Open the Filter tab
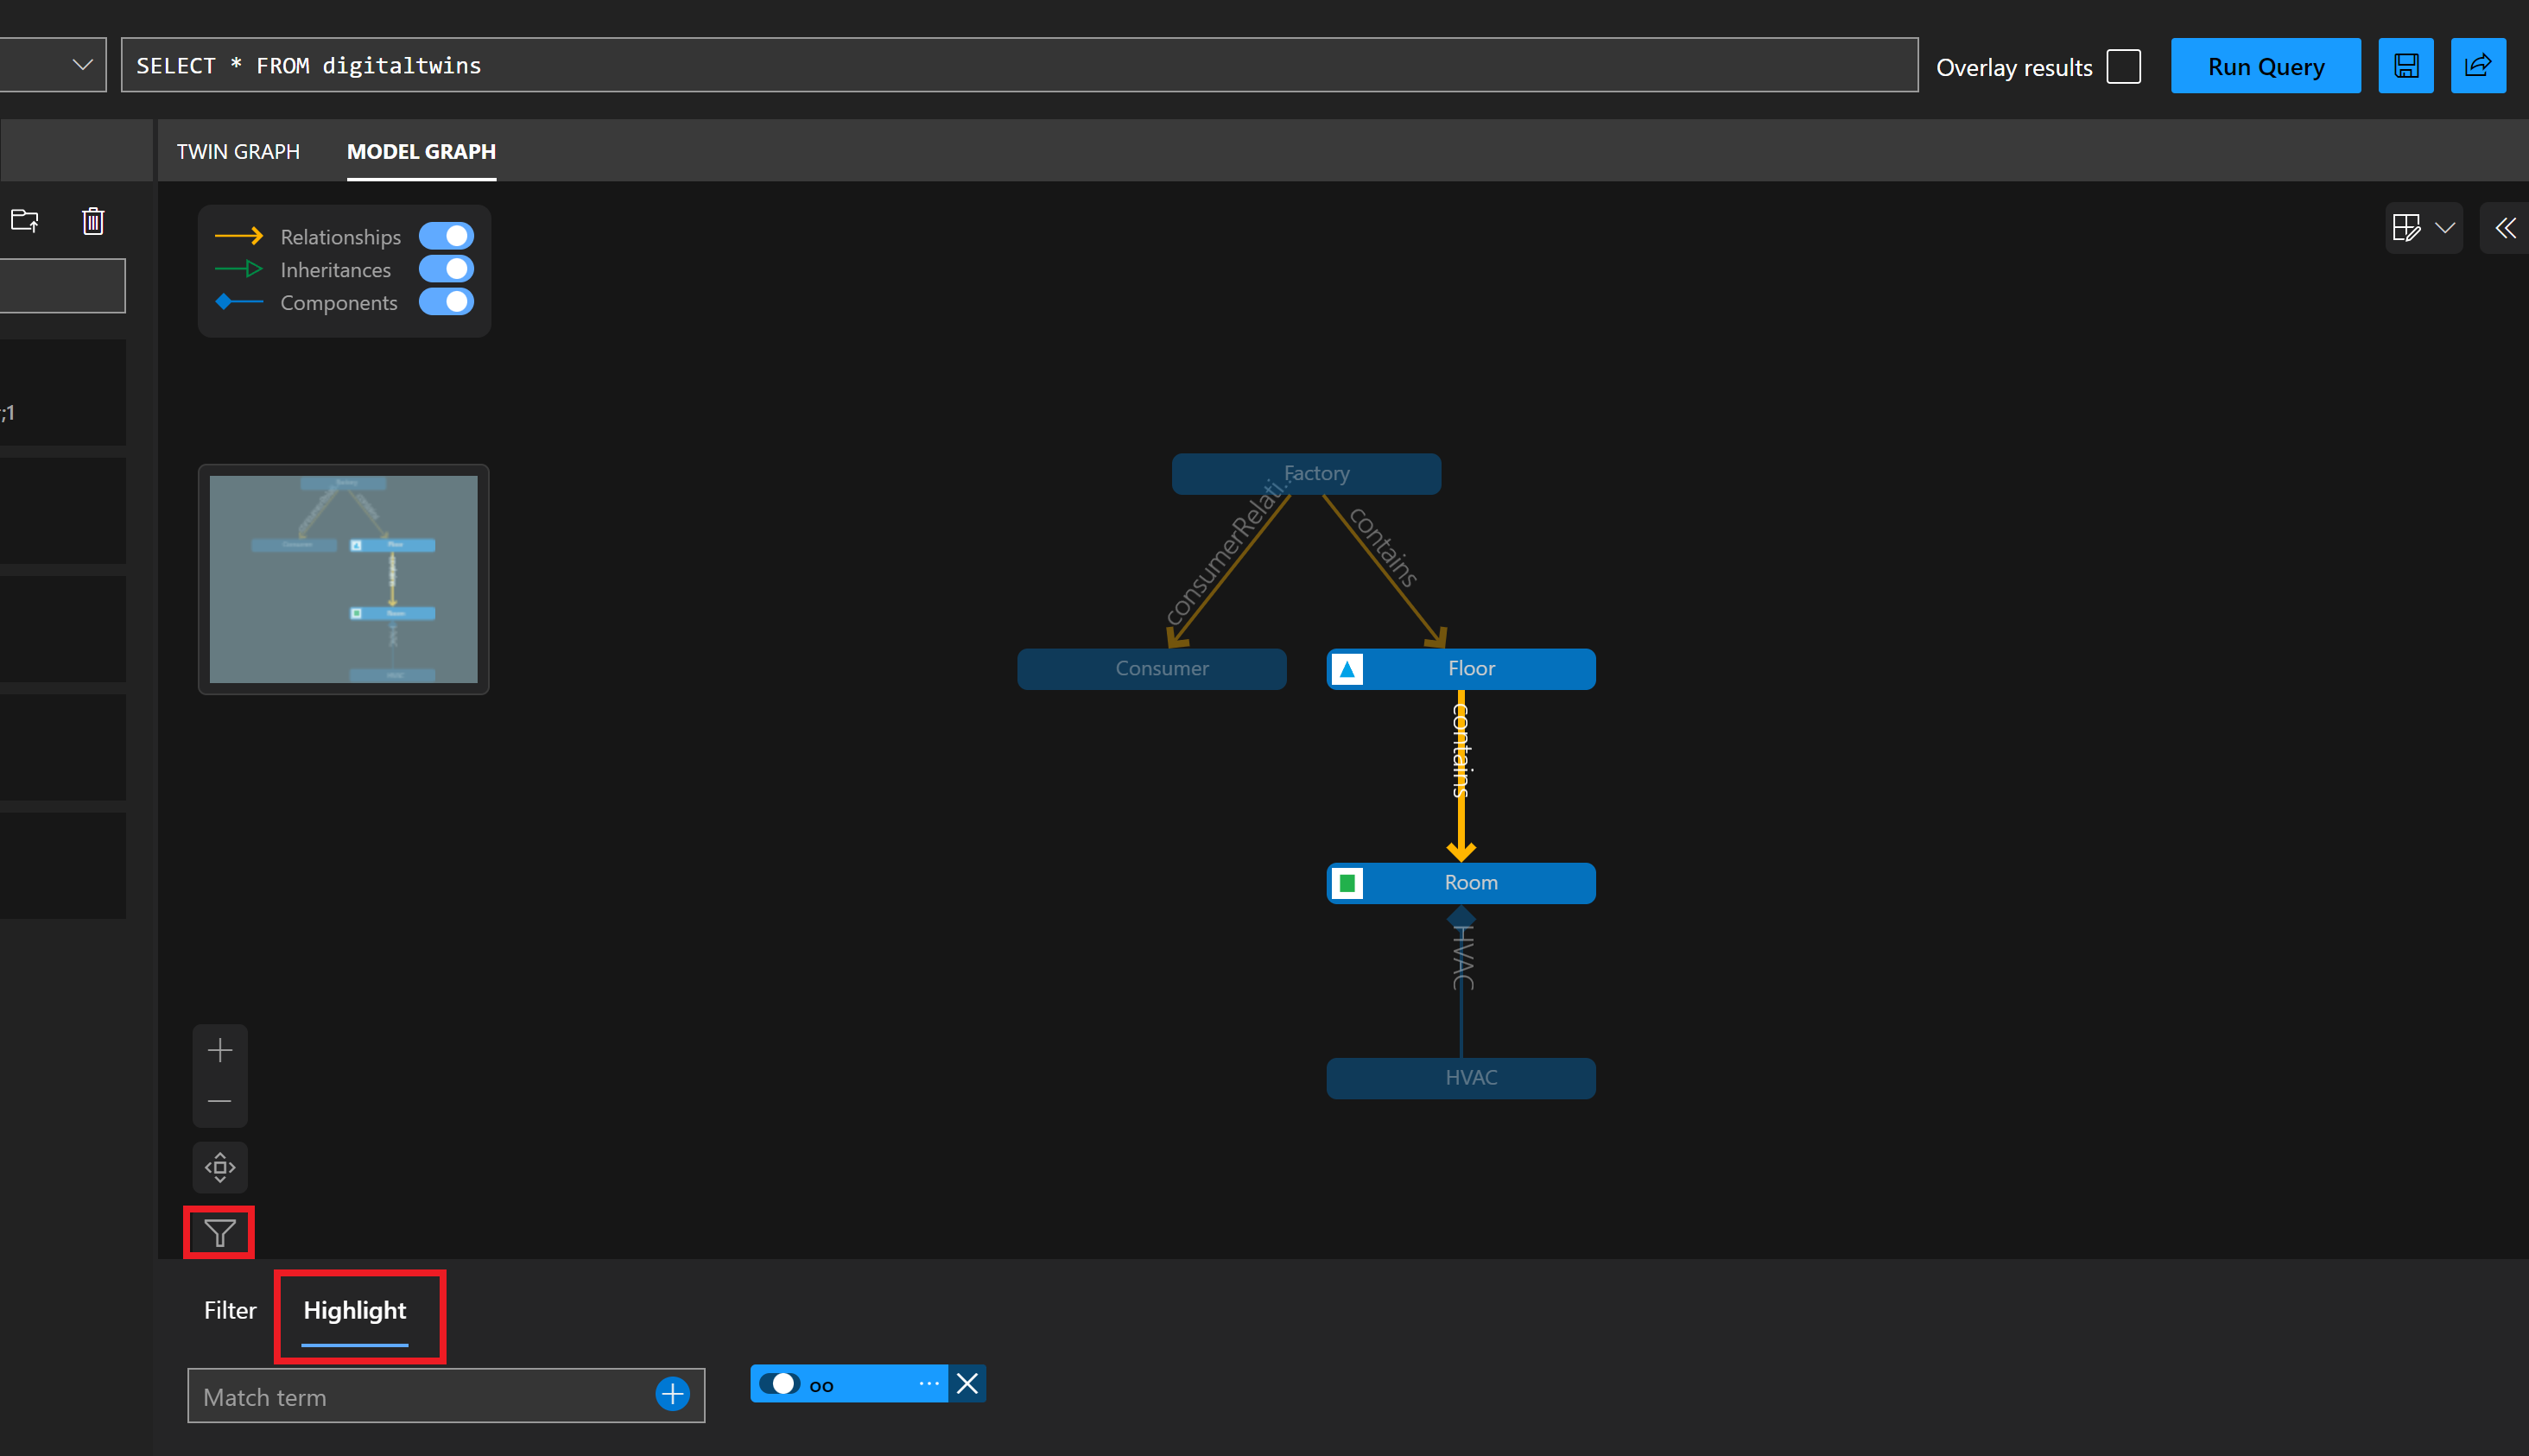The width and height of the screenshot is (2529, 1456). tap(229, 1310)
